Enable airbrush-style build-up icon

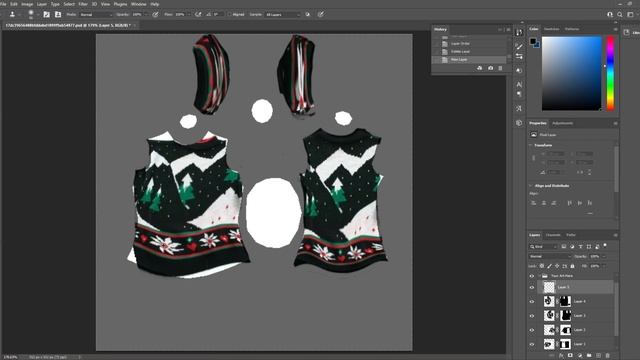click(198, 14)
